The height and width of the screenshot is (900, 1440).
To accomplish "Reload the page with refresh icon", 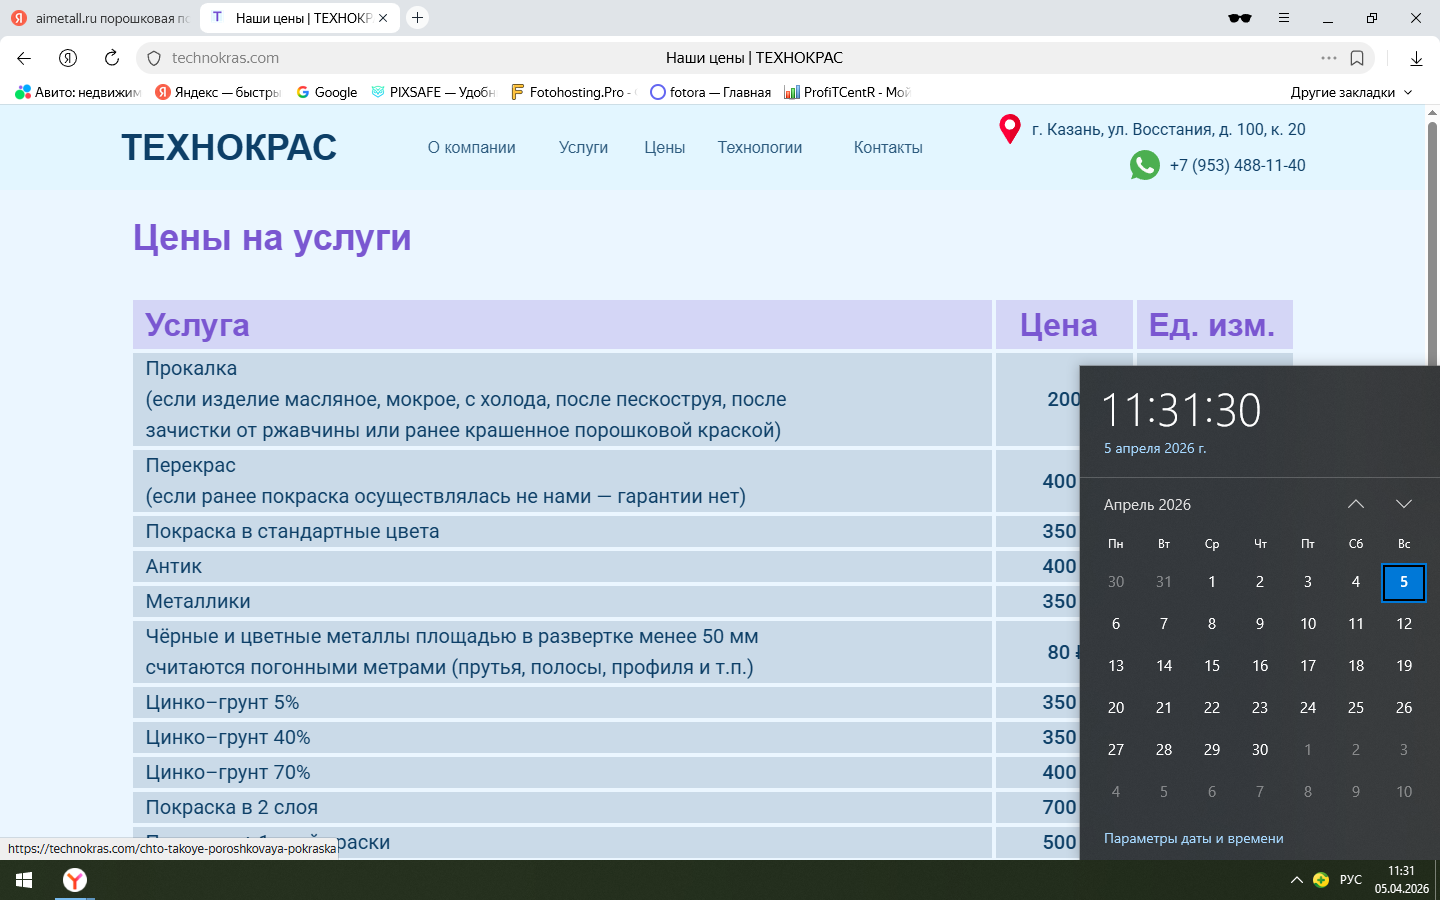I will [x=112, y=58].
